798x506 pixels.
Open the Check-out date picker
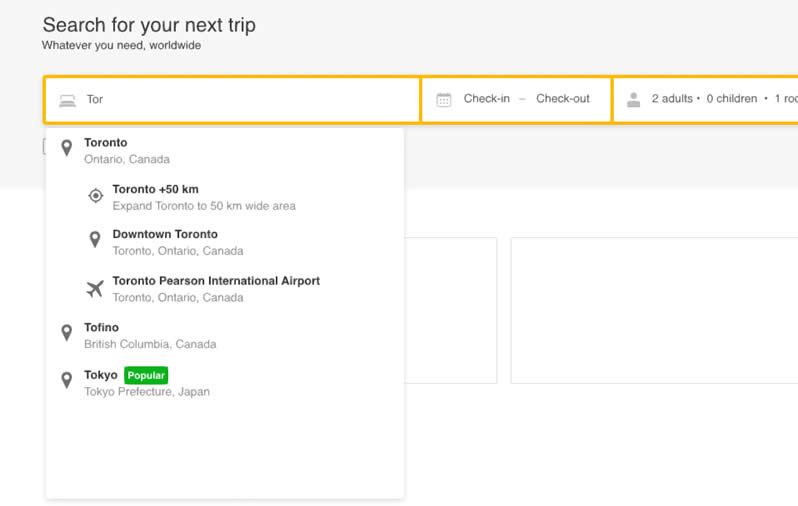(x=563, y=99)
